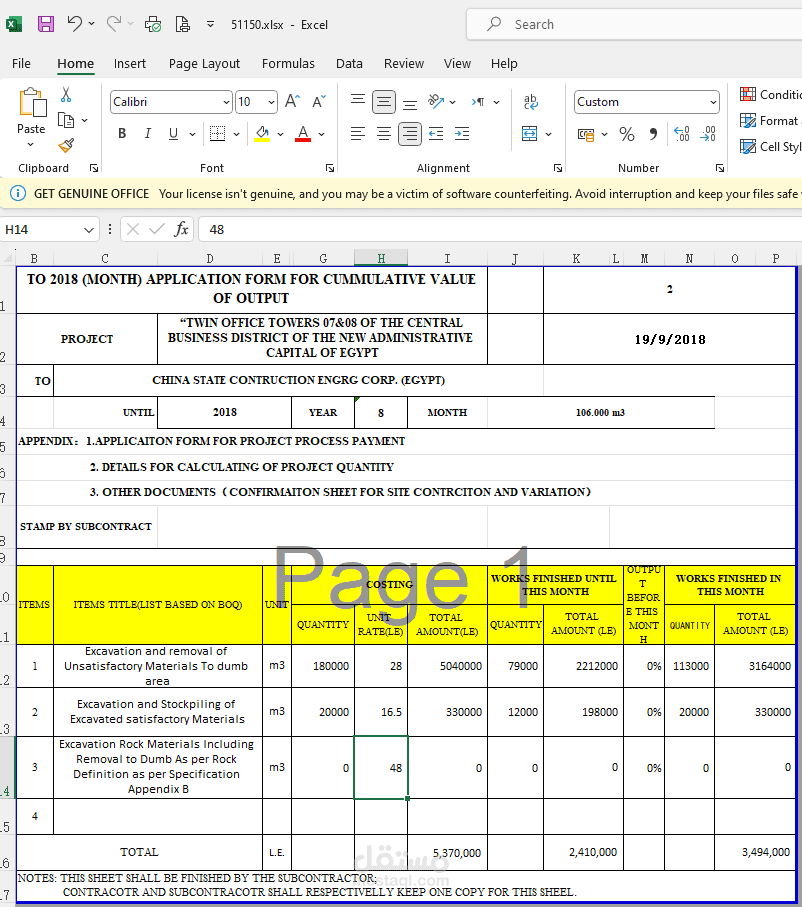Click the Accounting Number Format button
802x907 pixels.
tap(586, 134)
